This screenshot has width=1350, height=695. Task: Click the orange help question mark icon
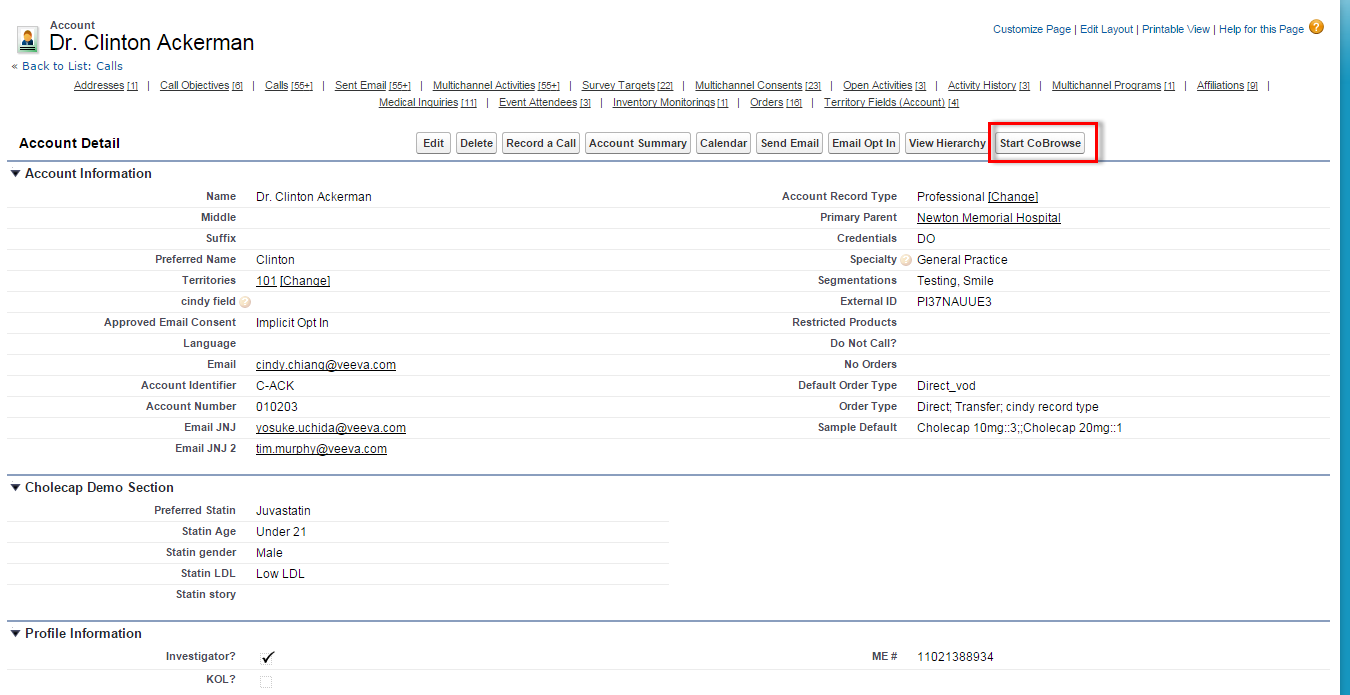pos(1316,27)
